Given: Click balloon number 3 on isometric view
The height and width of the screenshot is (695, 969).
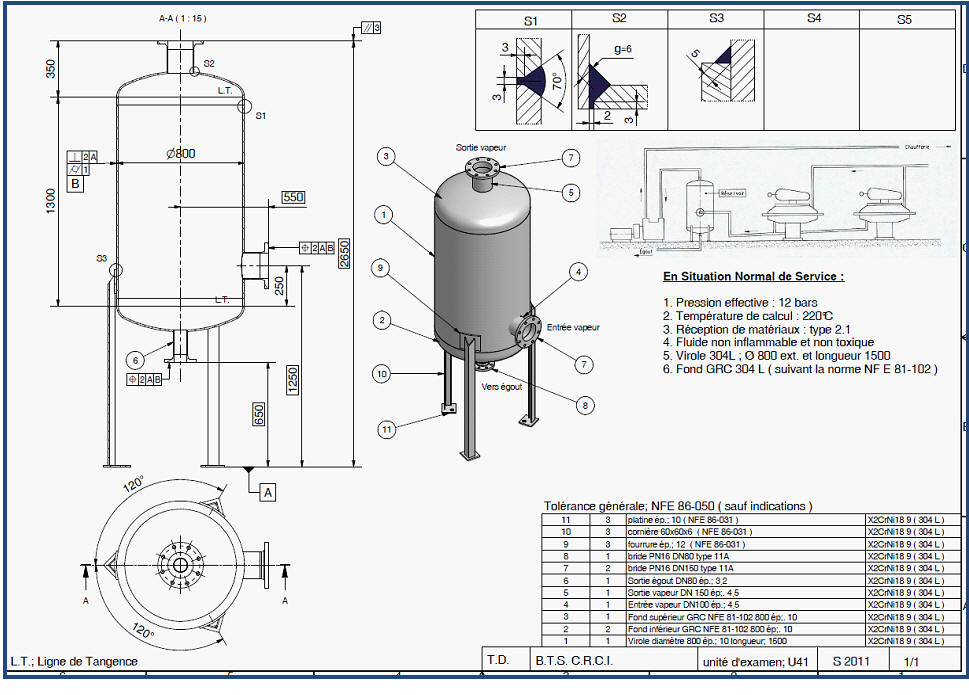Looking at the screenshot, I should click(386, 156).
